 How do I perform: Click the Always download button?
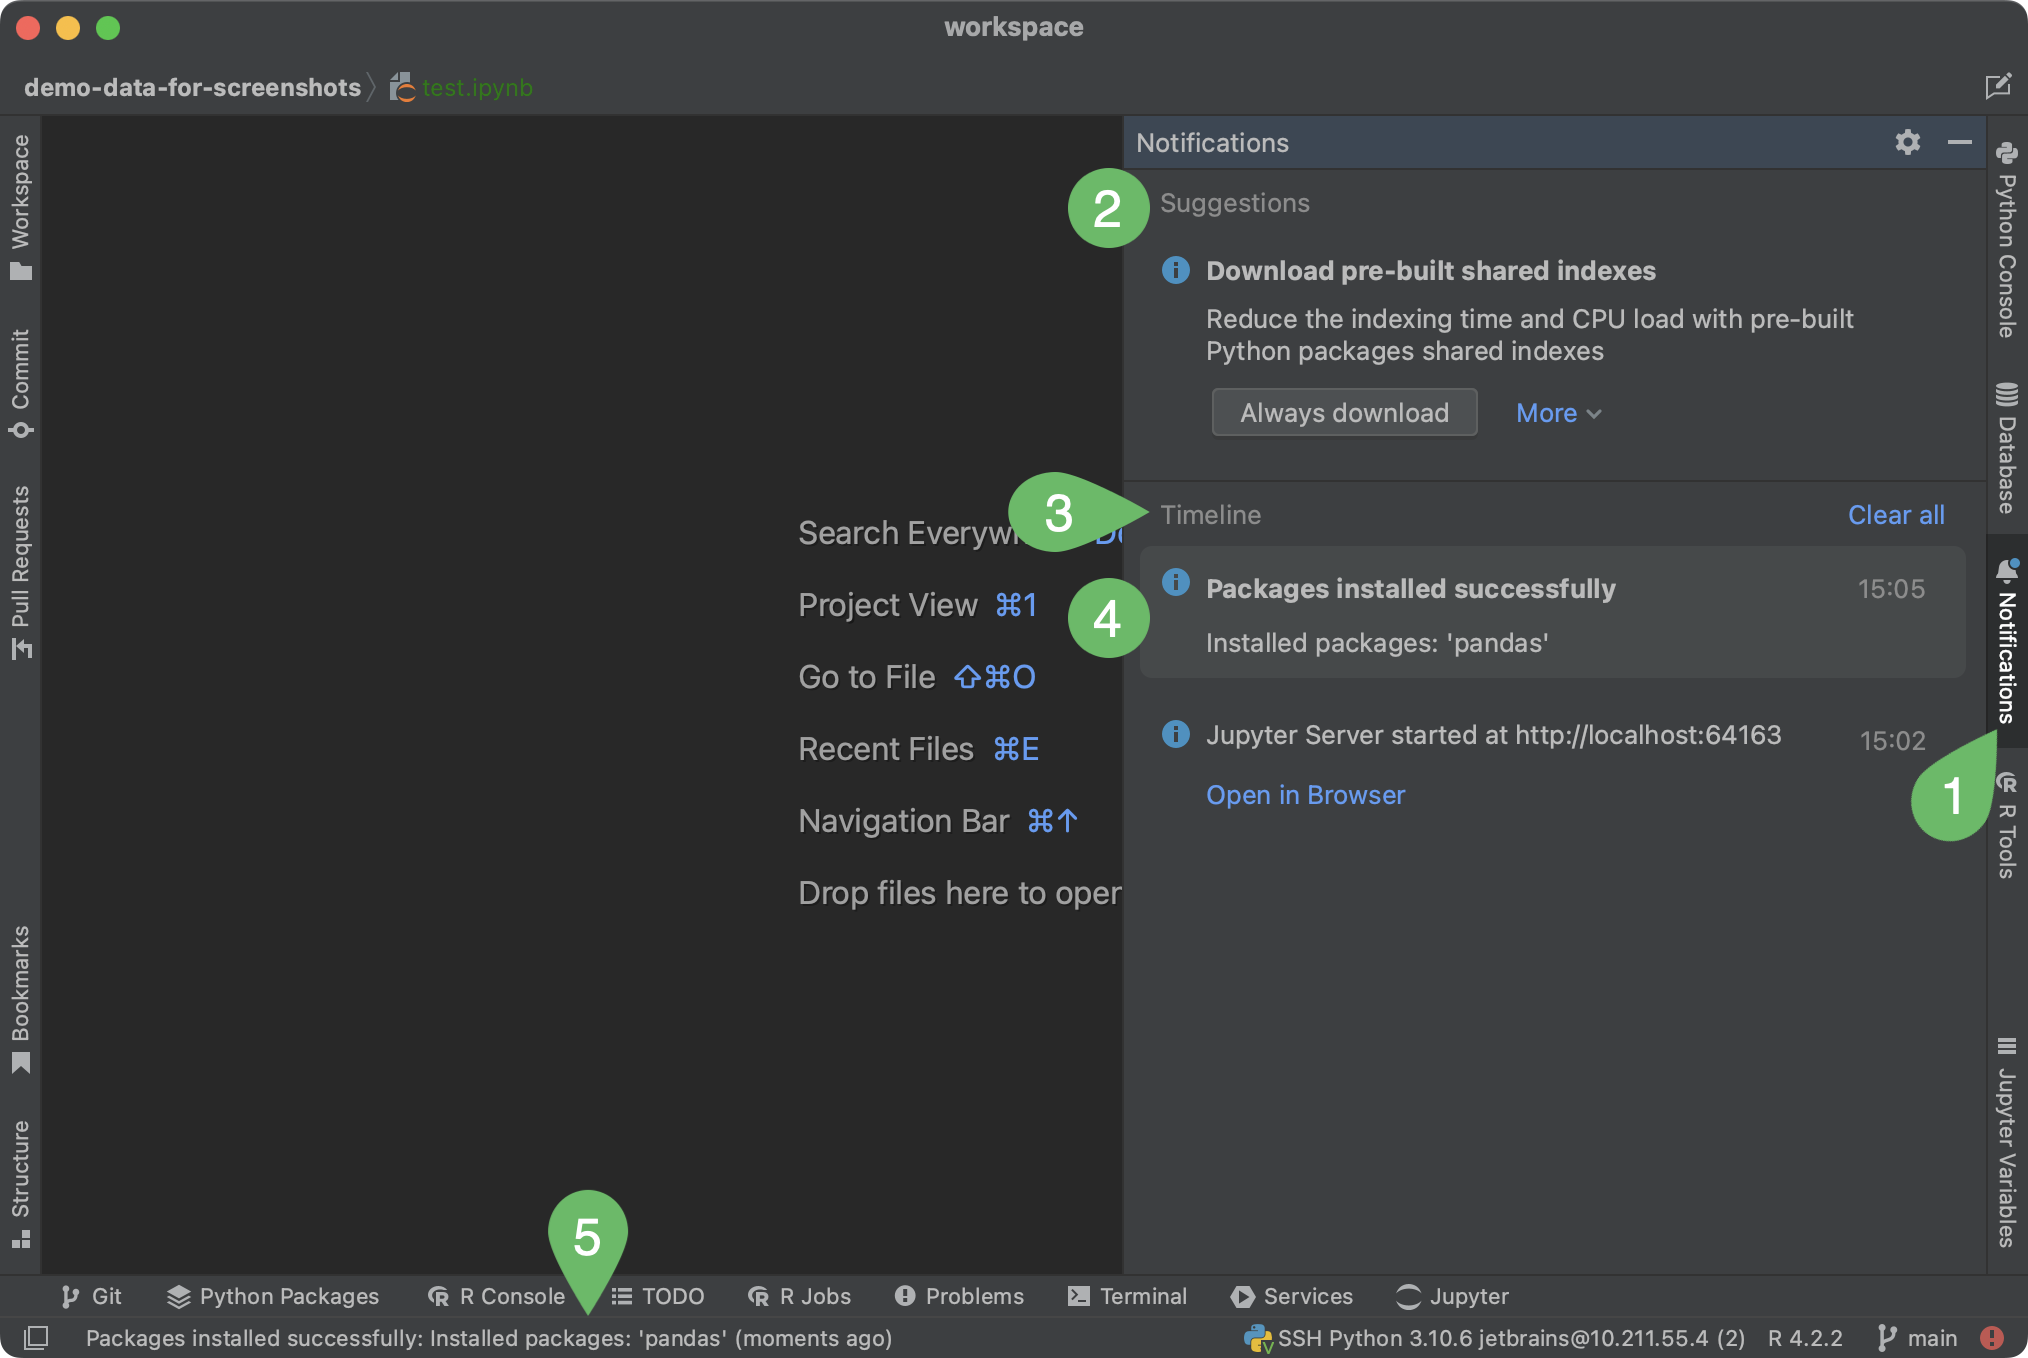pos(1344,412)
